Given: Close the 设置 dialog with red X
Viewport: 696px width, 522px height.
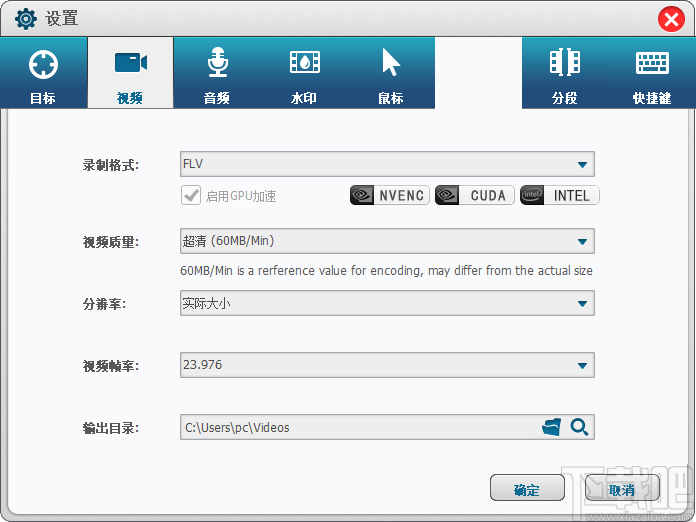Looking at the screenshot, I should [x=671, y=19].
